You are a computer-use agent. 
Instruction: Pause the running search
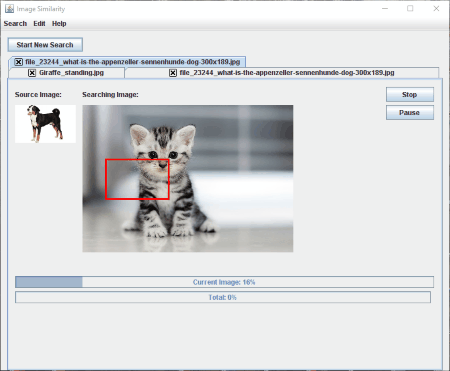(x=410, y=113)
